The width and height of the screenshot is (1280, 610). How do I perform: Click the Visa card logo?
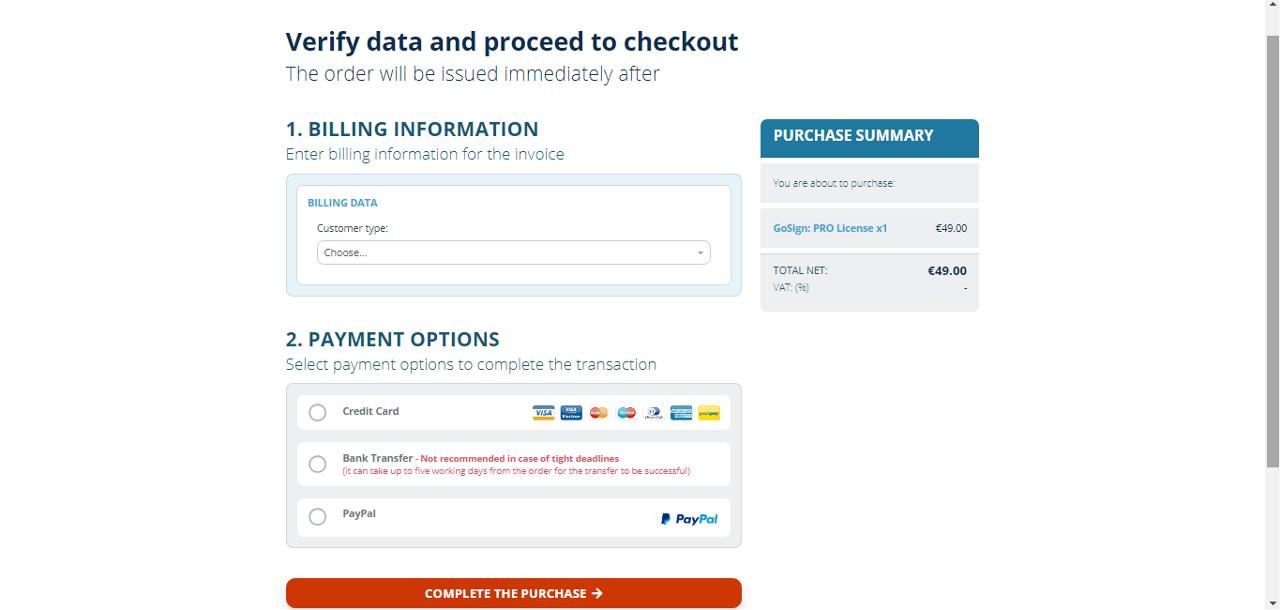pyautogui.click(x=543, y=412)
